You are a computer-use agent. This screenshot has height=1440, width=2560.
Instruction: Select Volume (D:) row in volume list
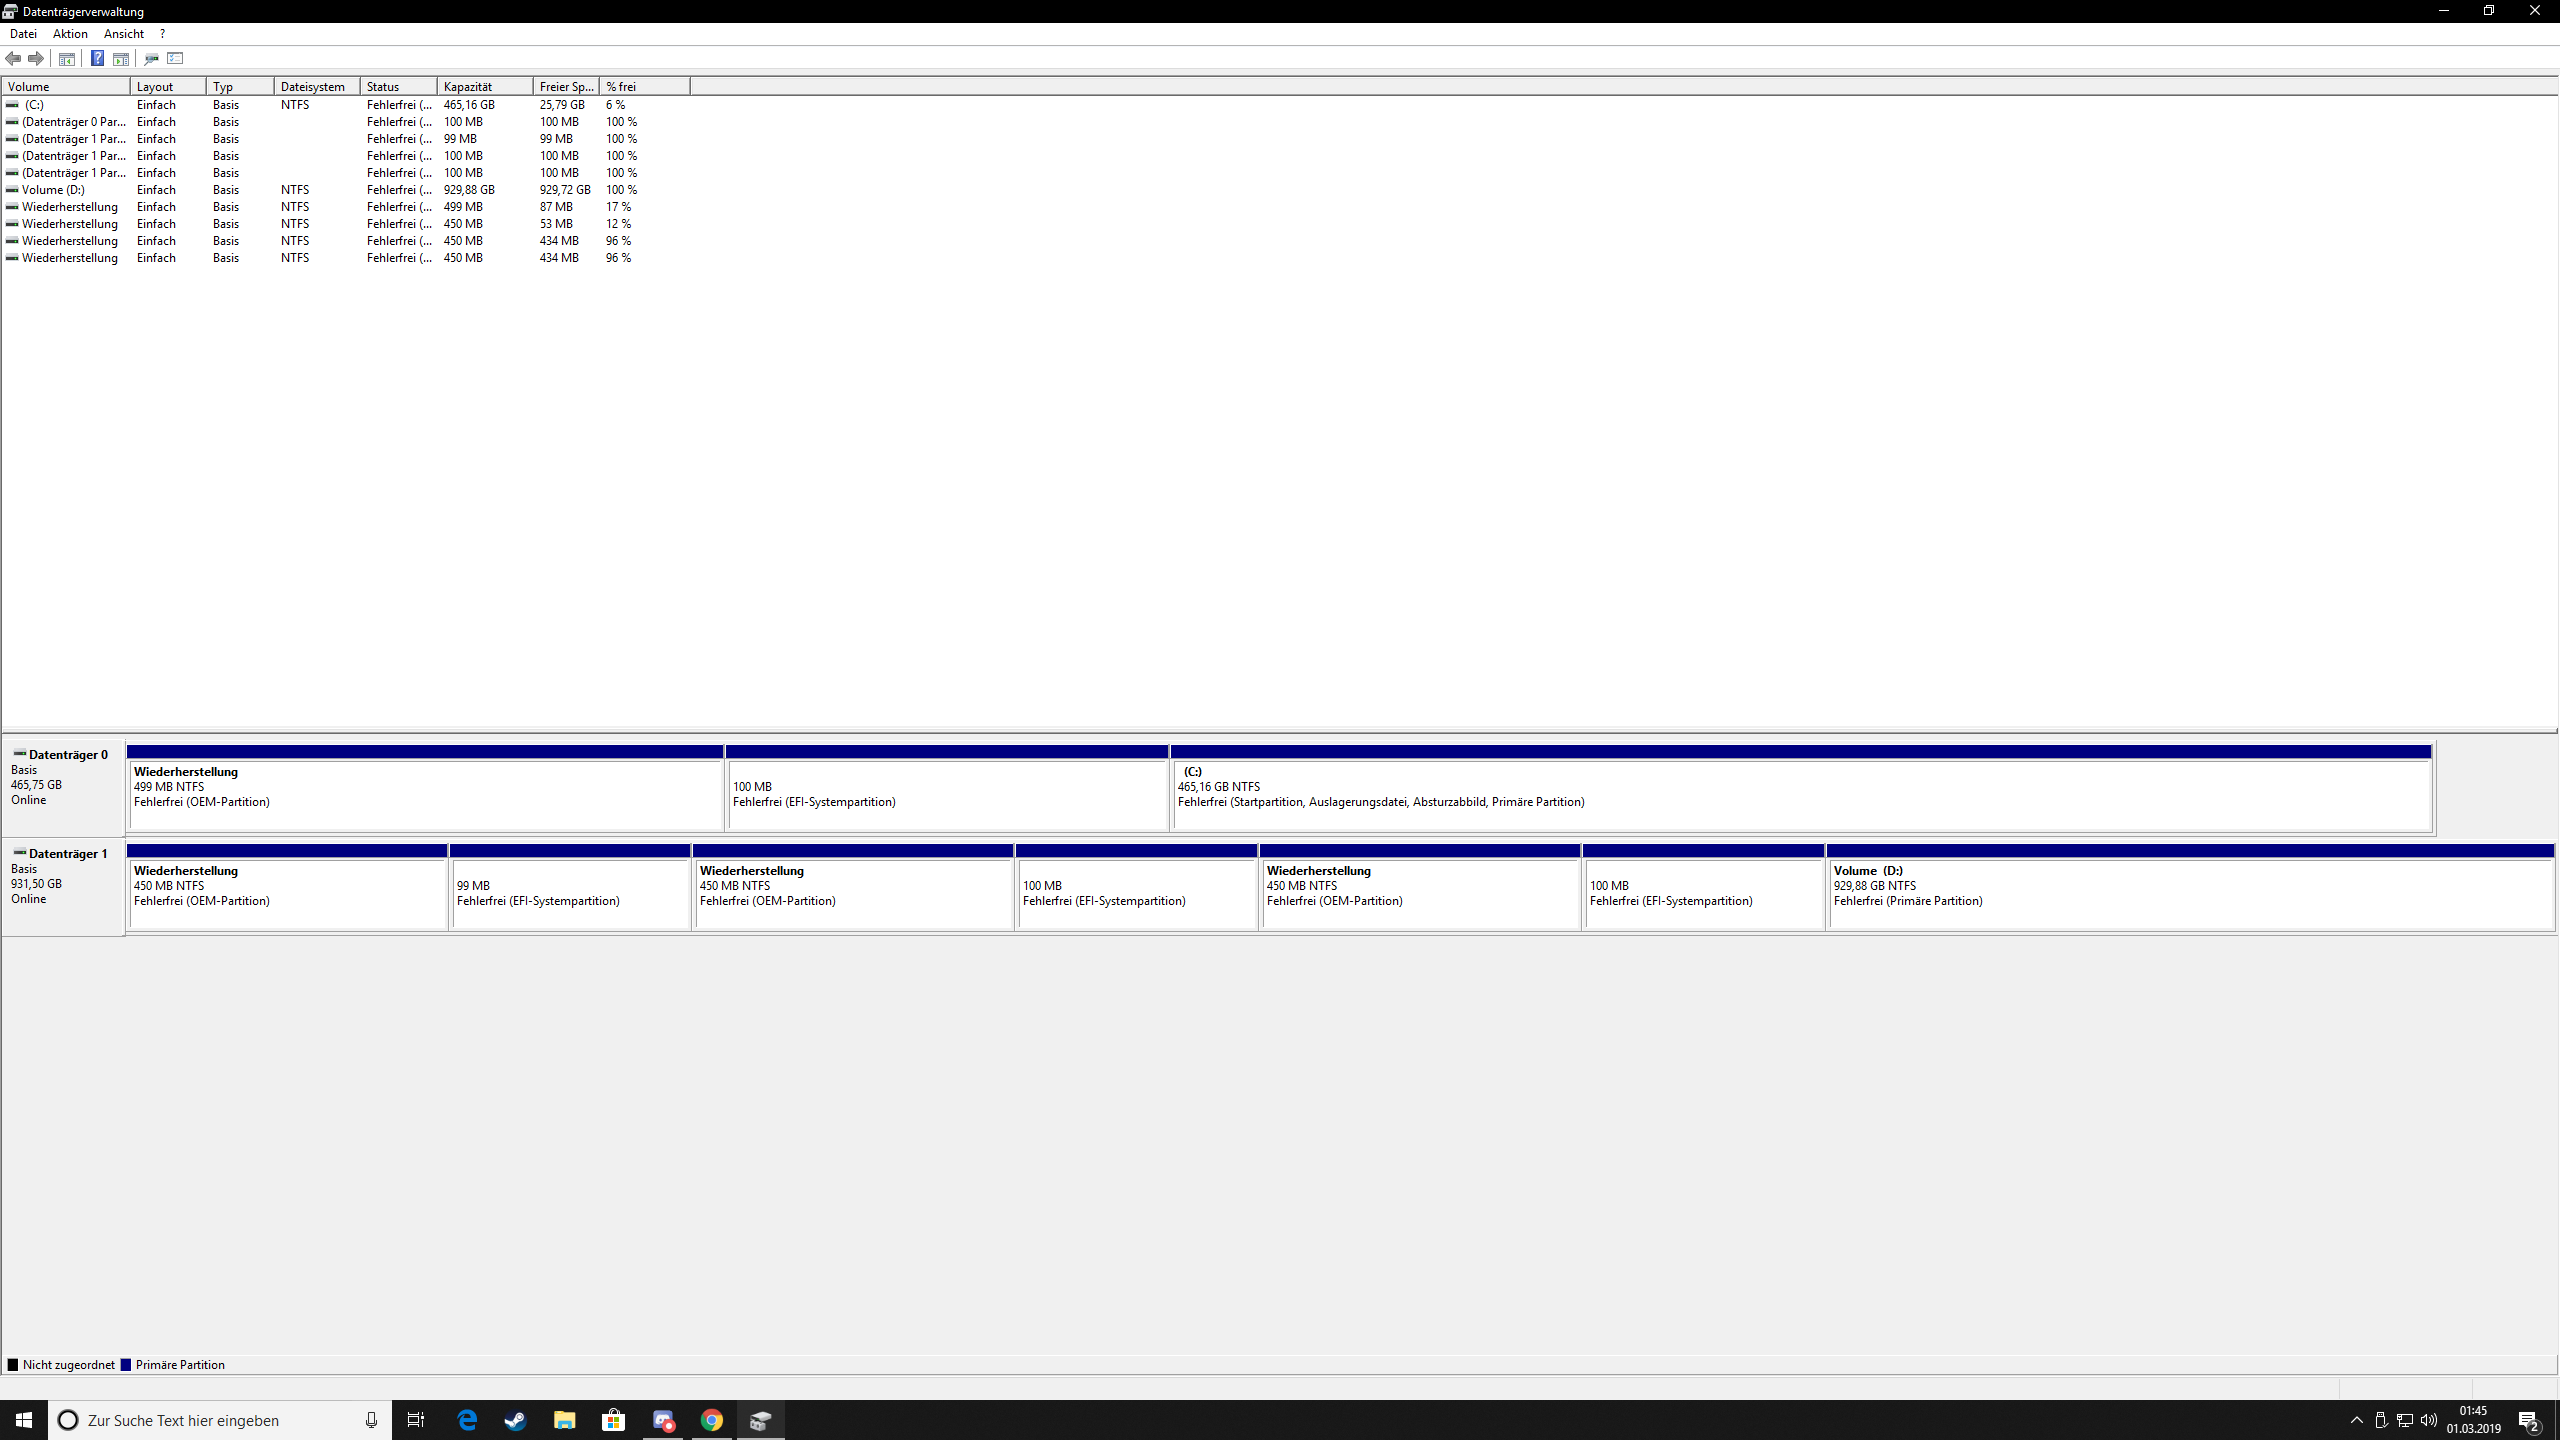53,190
